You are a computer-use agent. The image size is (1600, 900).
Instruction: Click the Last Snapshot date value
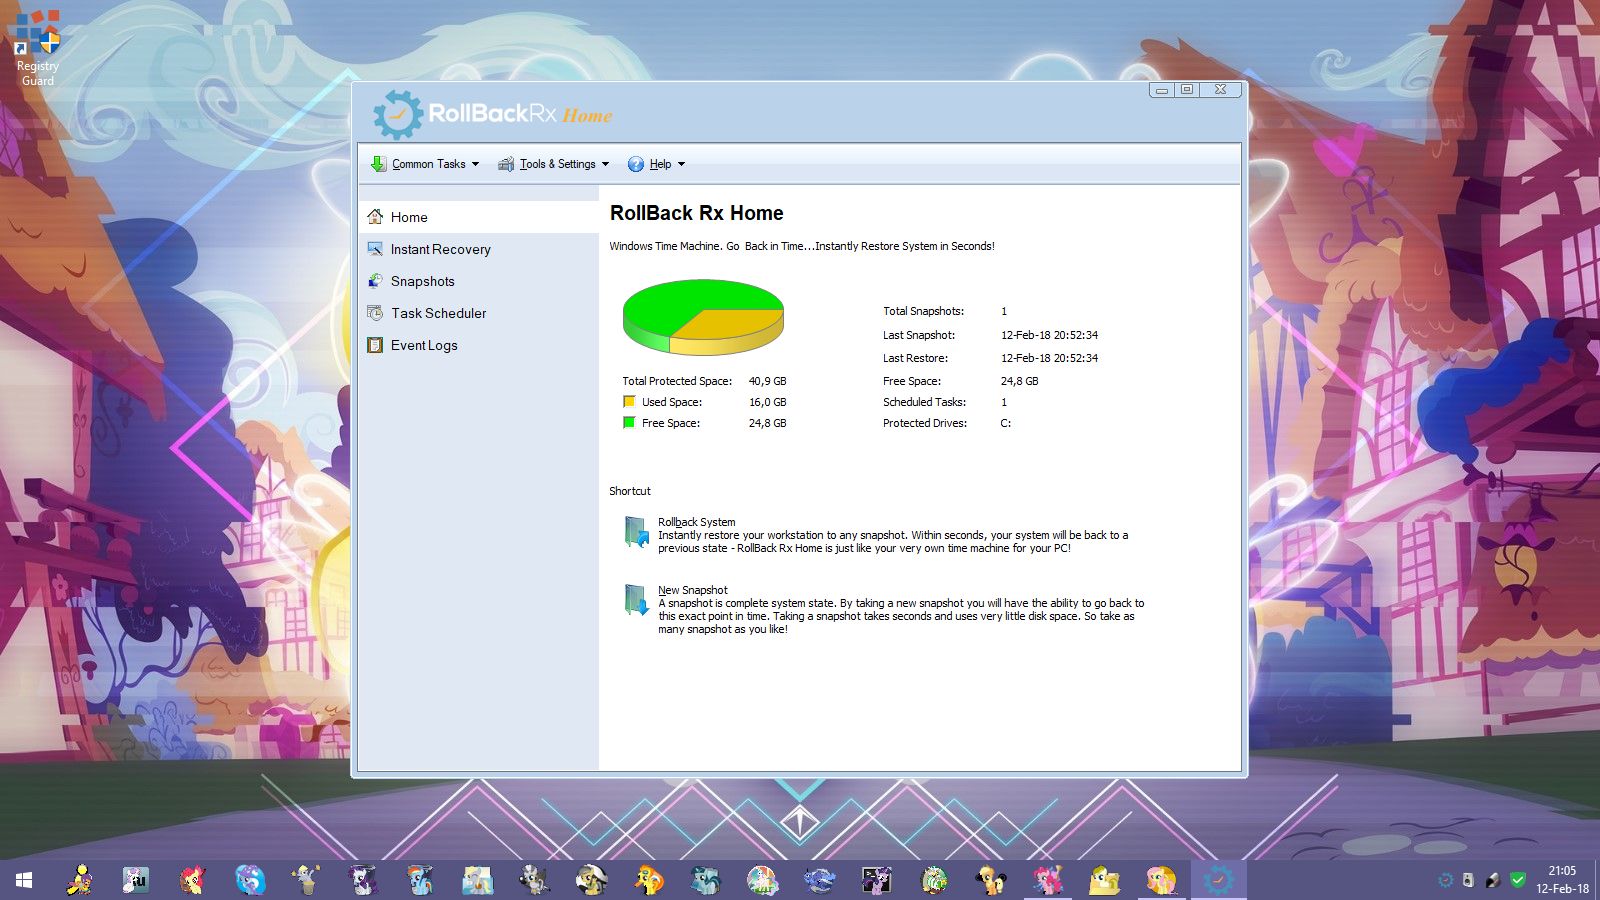[x=1049, y=335]
